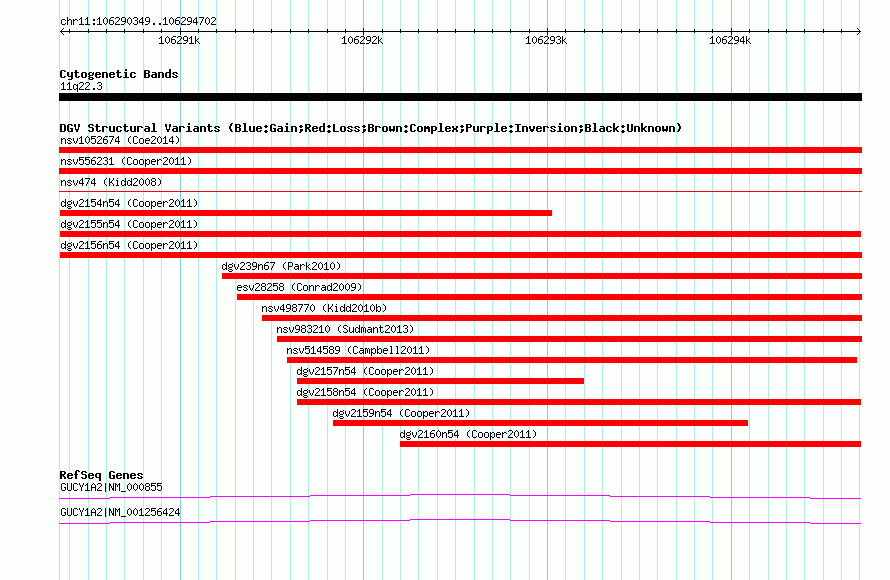Select the nsv514589 red loss bar
890x580 pixels.
572,360
